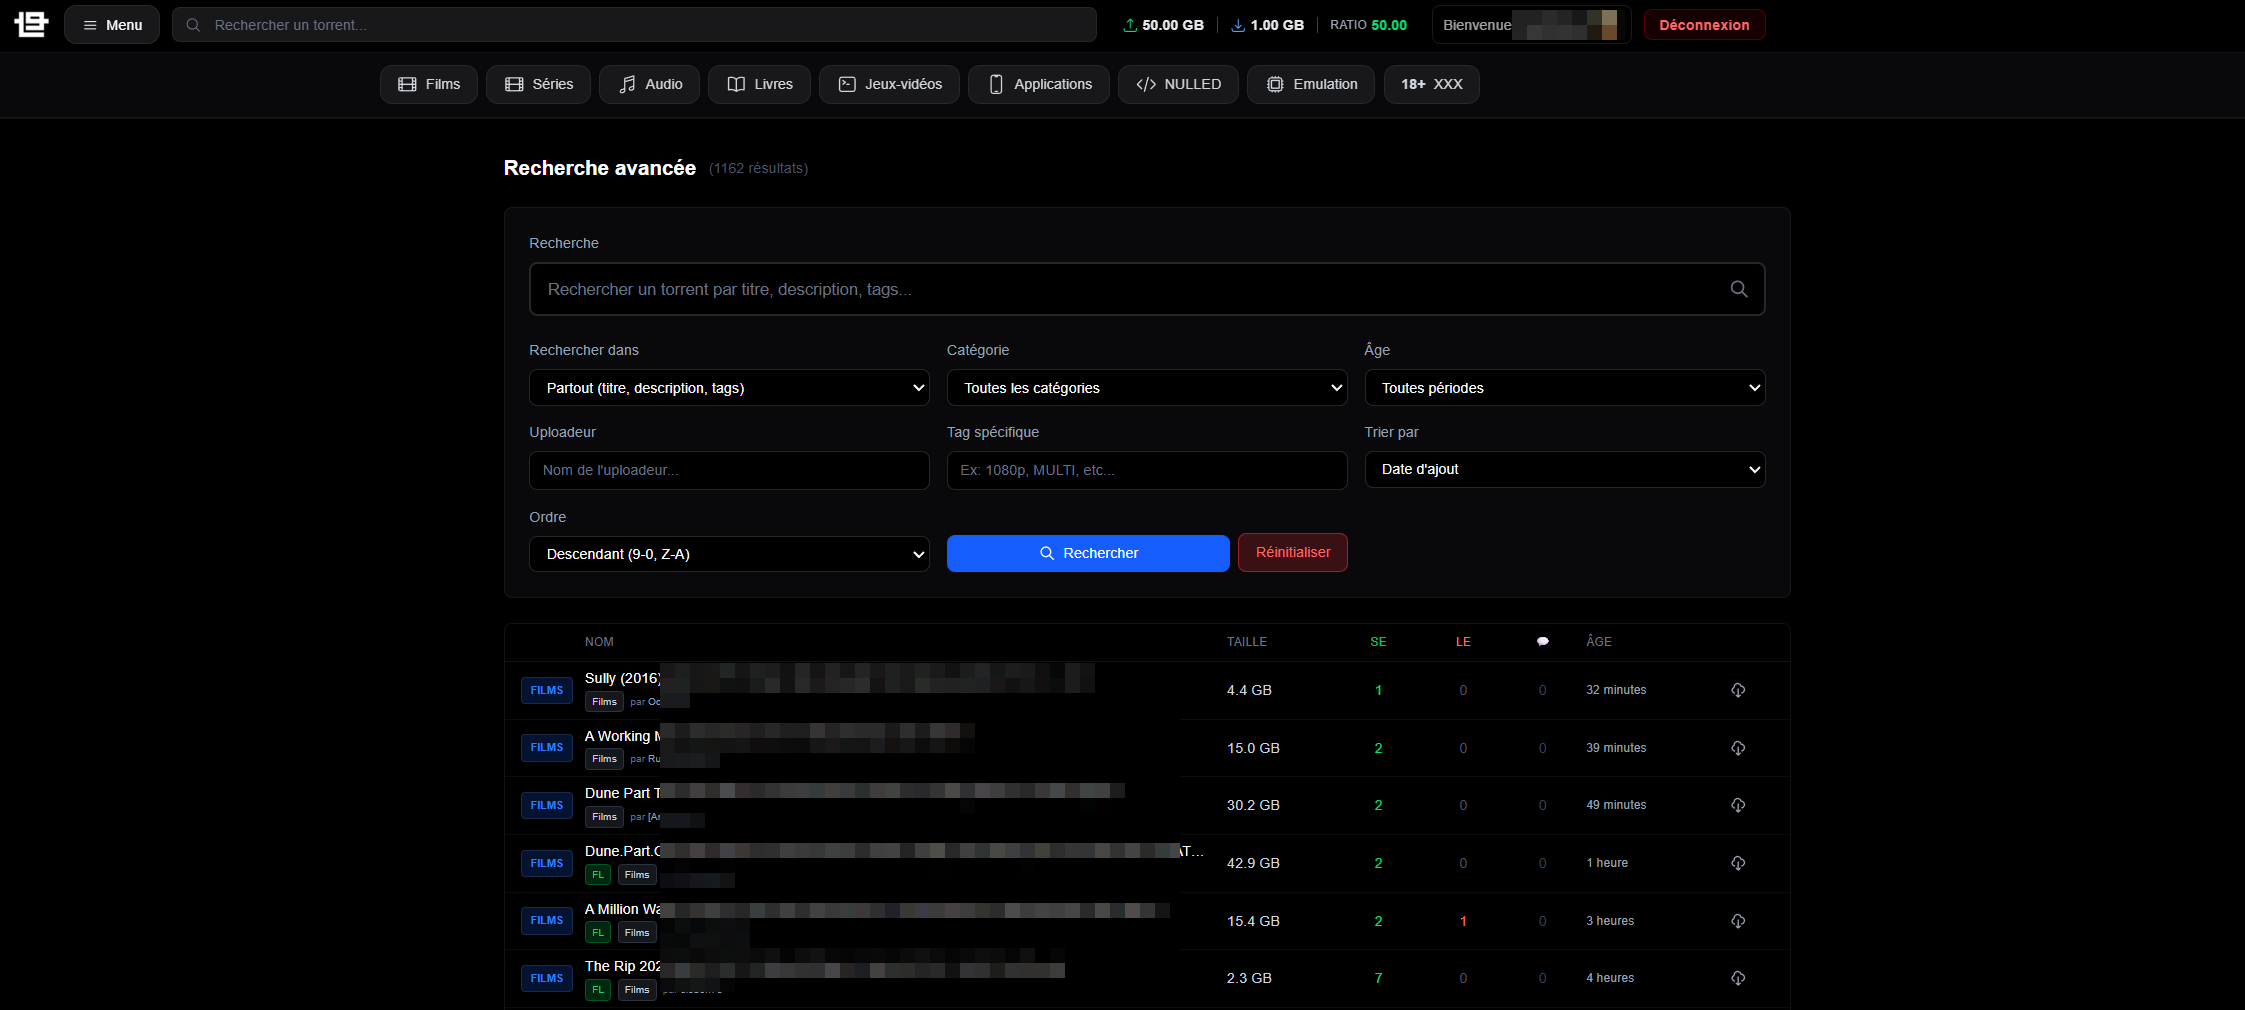The height and width of the screenshot is (1010, 2245).
Task: Change the Ordre dropdown selection
Action: 728,554
